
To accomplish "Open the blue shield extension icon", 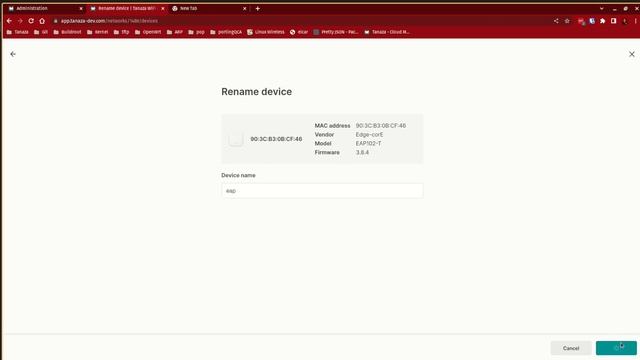I will coord(592,21).
